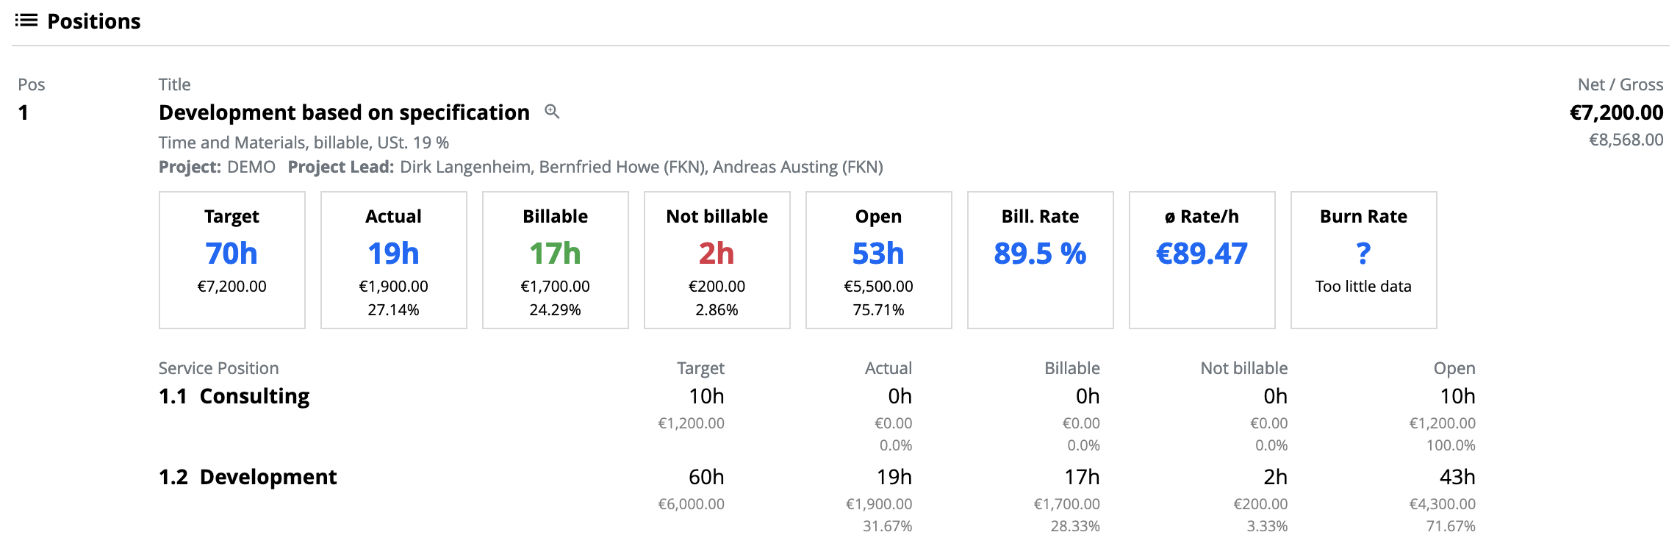This screenshot has width=1680, height=557.
Task: Click the Consulting target value 10h
Action: pos(706,396)
